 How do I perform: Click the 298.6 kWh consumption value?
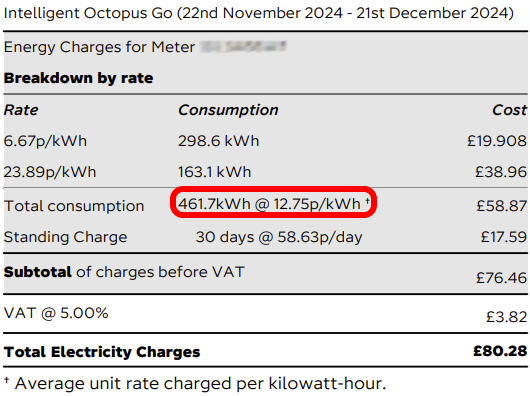click(x=218, y=141)
